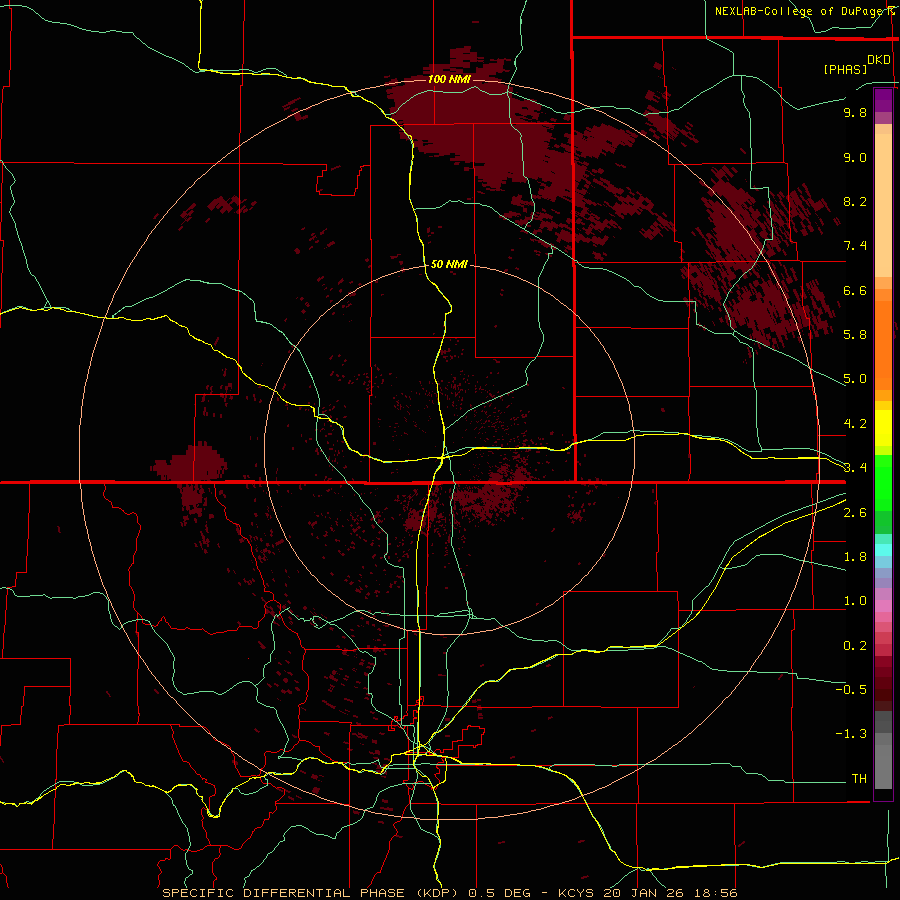Viewport: 900px width, 900px height.
Task: Click the TH threshold label
Action: point(859,779)
